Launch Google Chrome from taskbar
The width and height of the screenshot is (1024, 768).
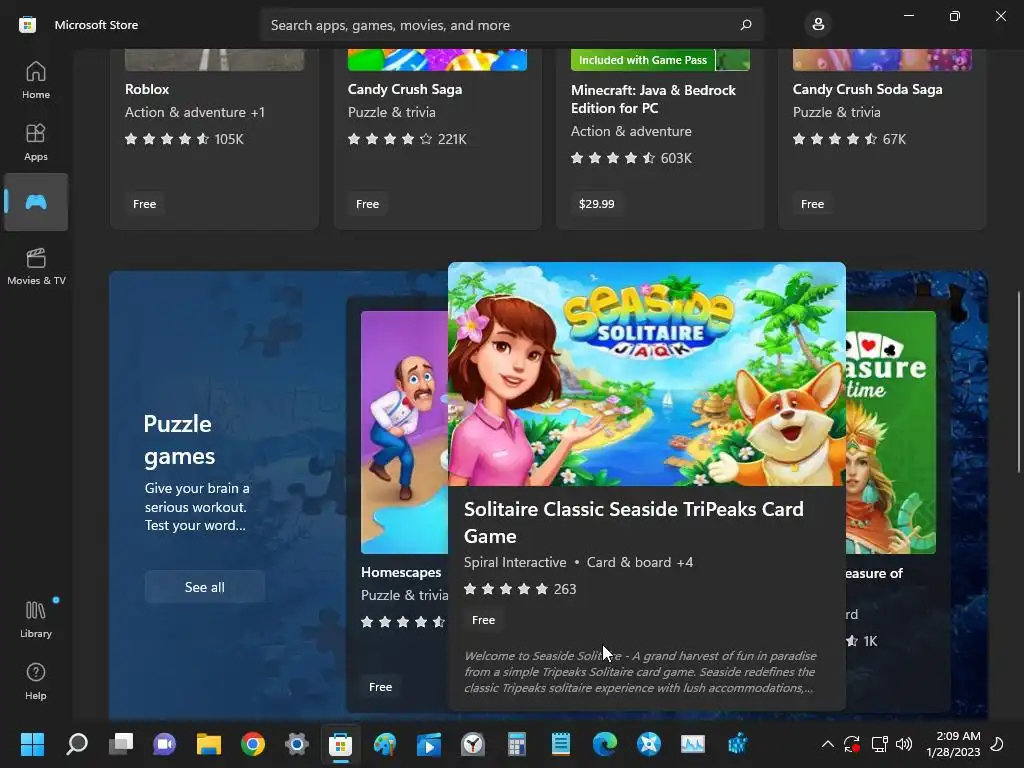[x=253, y=744]
